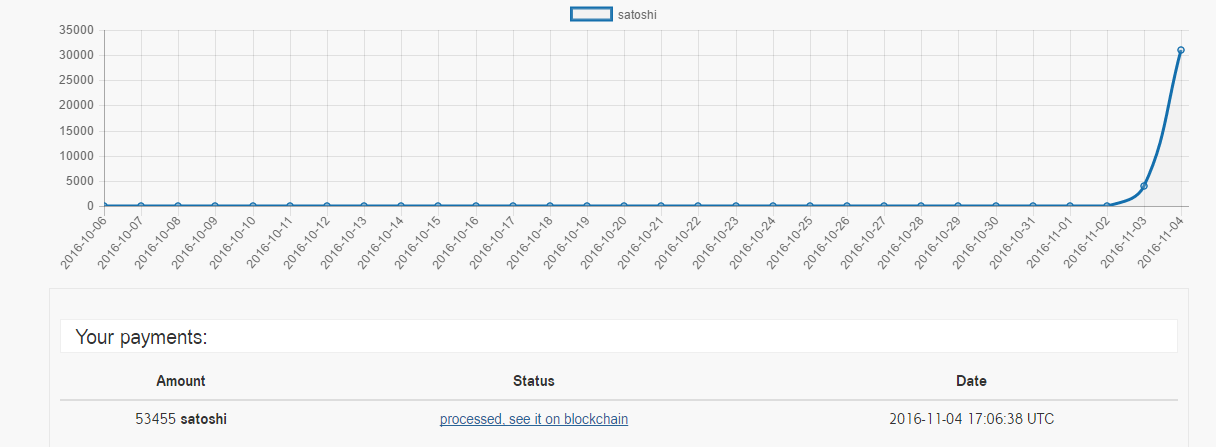The image size is (1216, 447).
Task: Click the Amount column header
Action: point(181,381)
